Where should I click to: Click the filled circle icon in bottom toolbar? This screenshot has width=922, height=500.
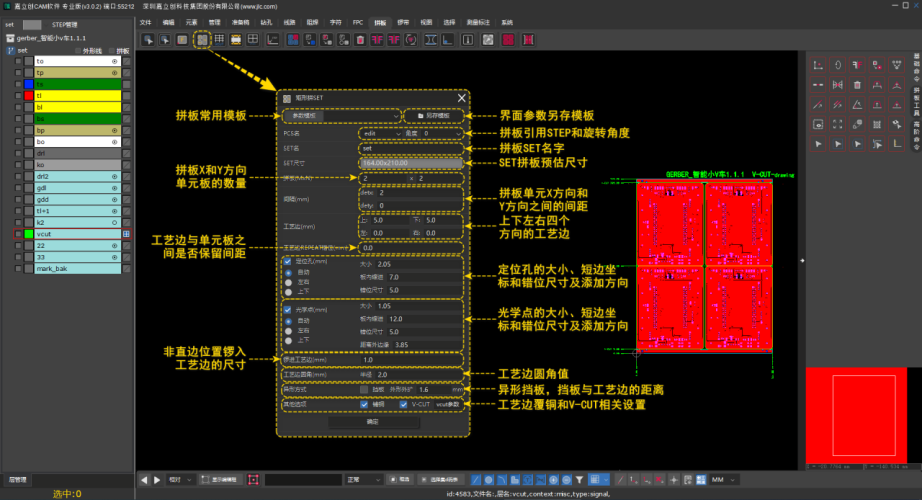pyautogui.click(x=489, y=480)
